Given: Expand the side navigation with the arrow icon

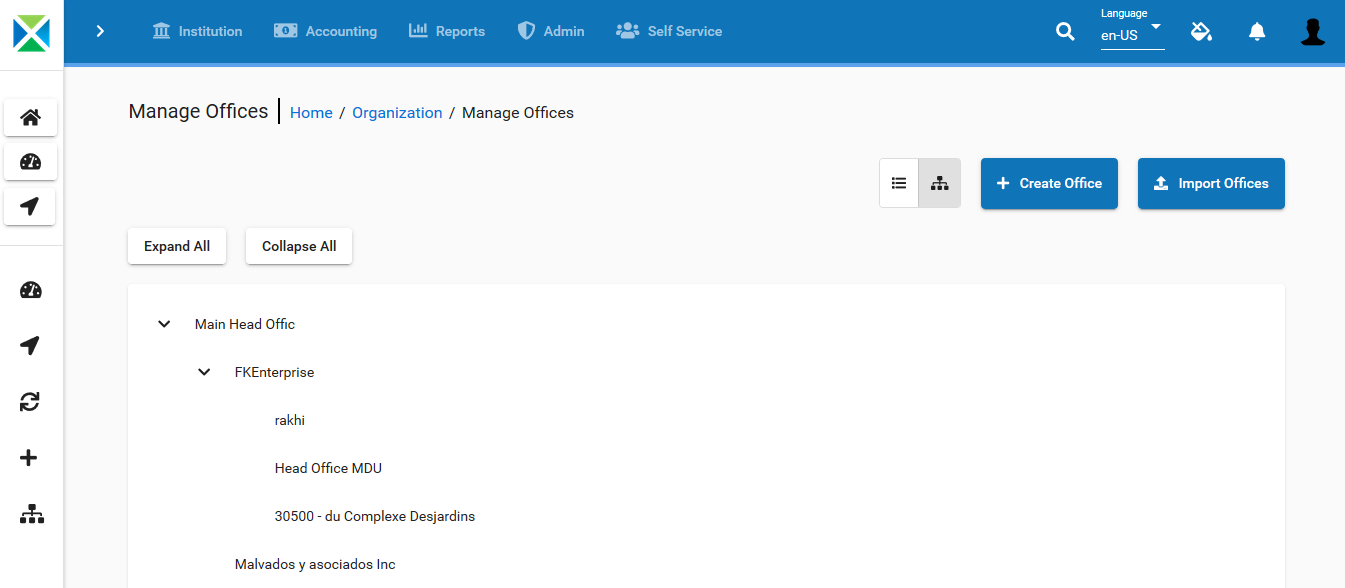Looking at the screenshot, I should coord(100,31).
